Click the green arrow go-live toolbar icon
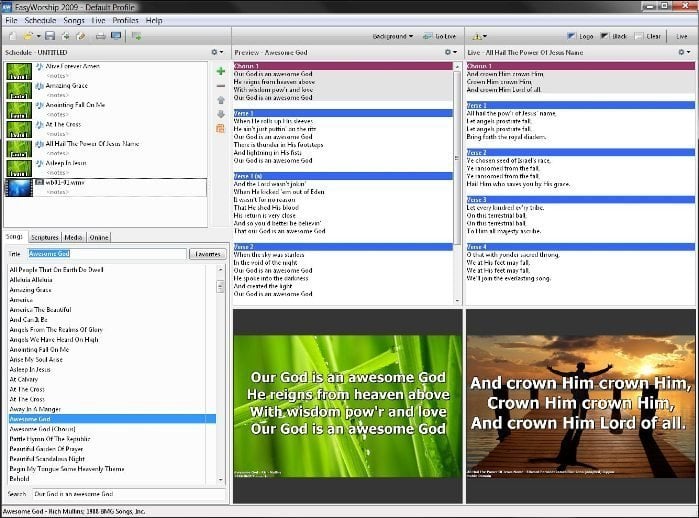The height and width of the screenshot is (518, 699). pyautogui.click(x=136, y=36)
